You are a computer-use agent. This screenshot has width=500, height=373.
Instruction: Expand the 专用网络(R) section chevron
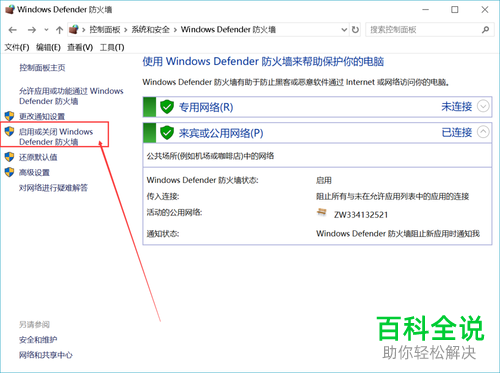tap(483, 107)
